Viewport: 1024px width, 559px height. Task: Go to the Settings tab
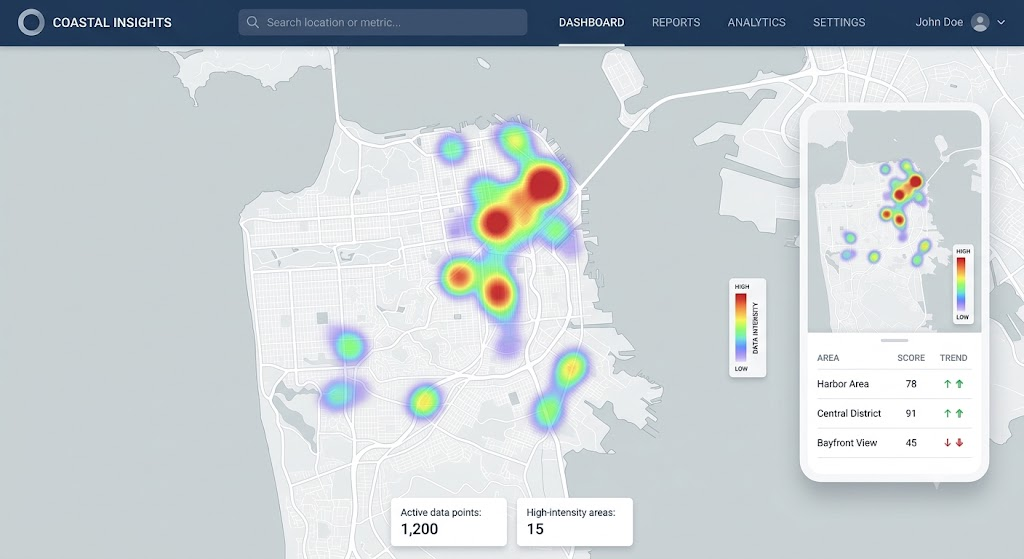tap(839, 22)
